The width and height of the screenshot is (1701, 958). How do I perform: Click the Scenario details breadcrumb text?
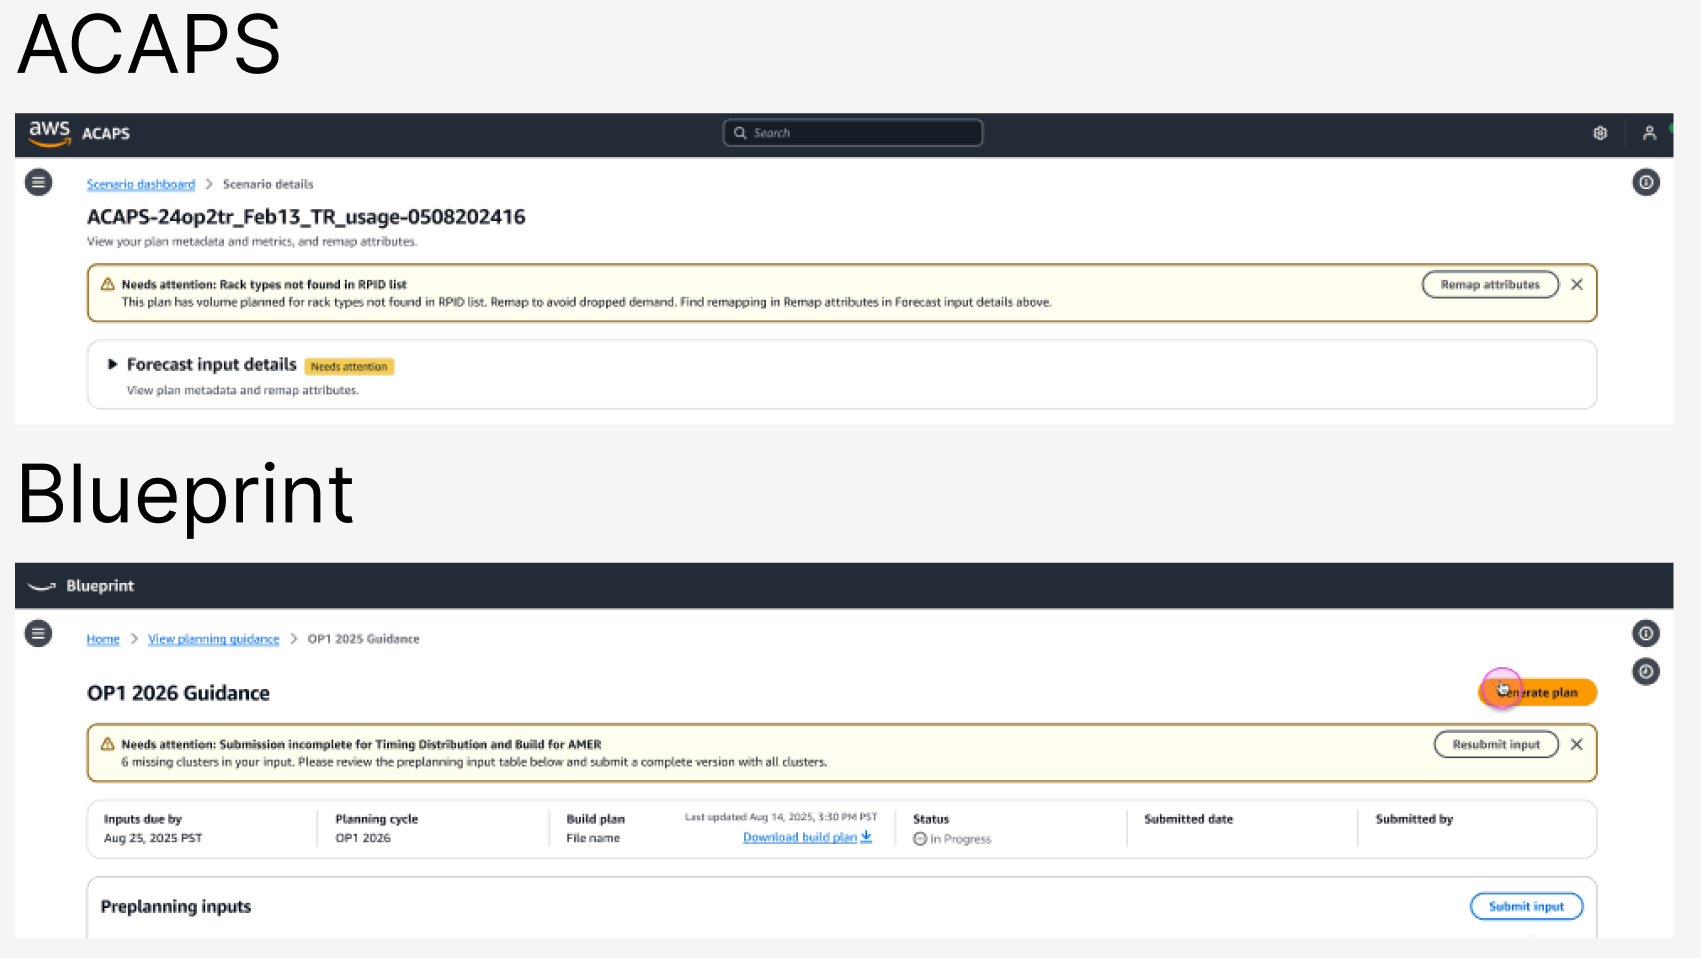click(268, 184)
